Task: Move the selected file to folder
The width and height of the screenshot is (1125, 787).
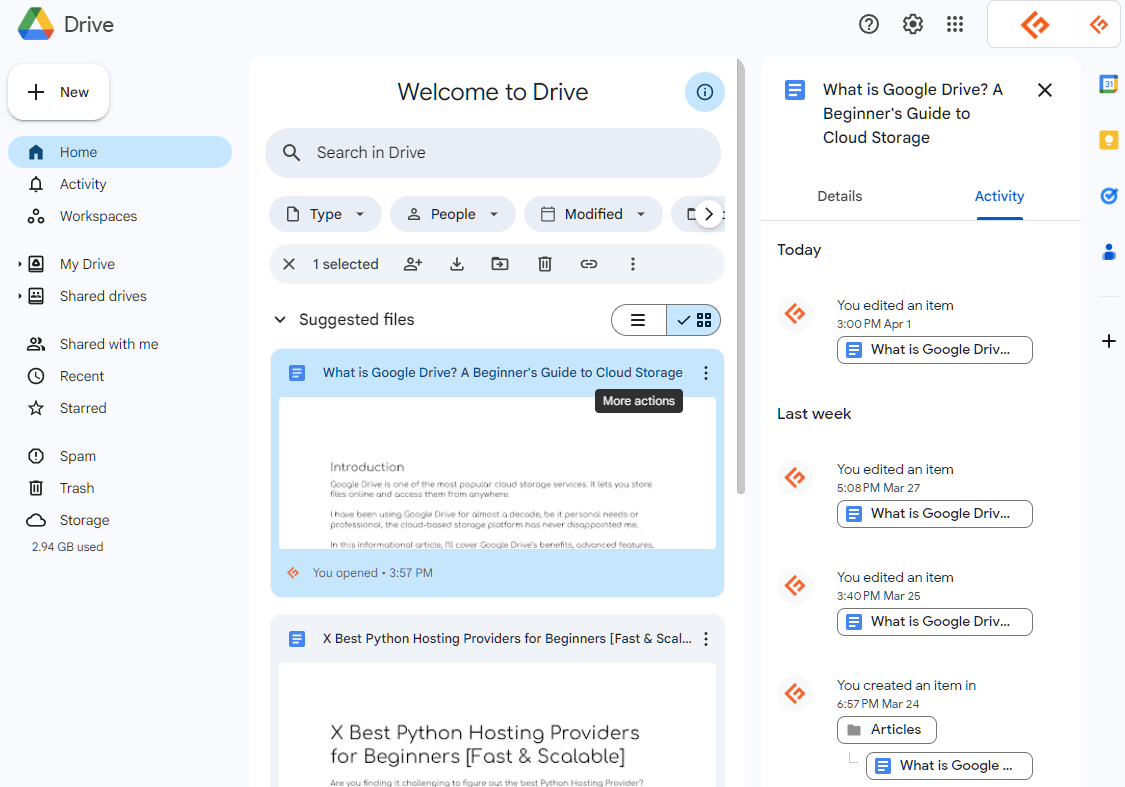Action: (500, 264)
